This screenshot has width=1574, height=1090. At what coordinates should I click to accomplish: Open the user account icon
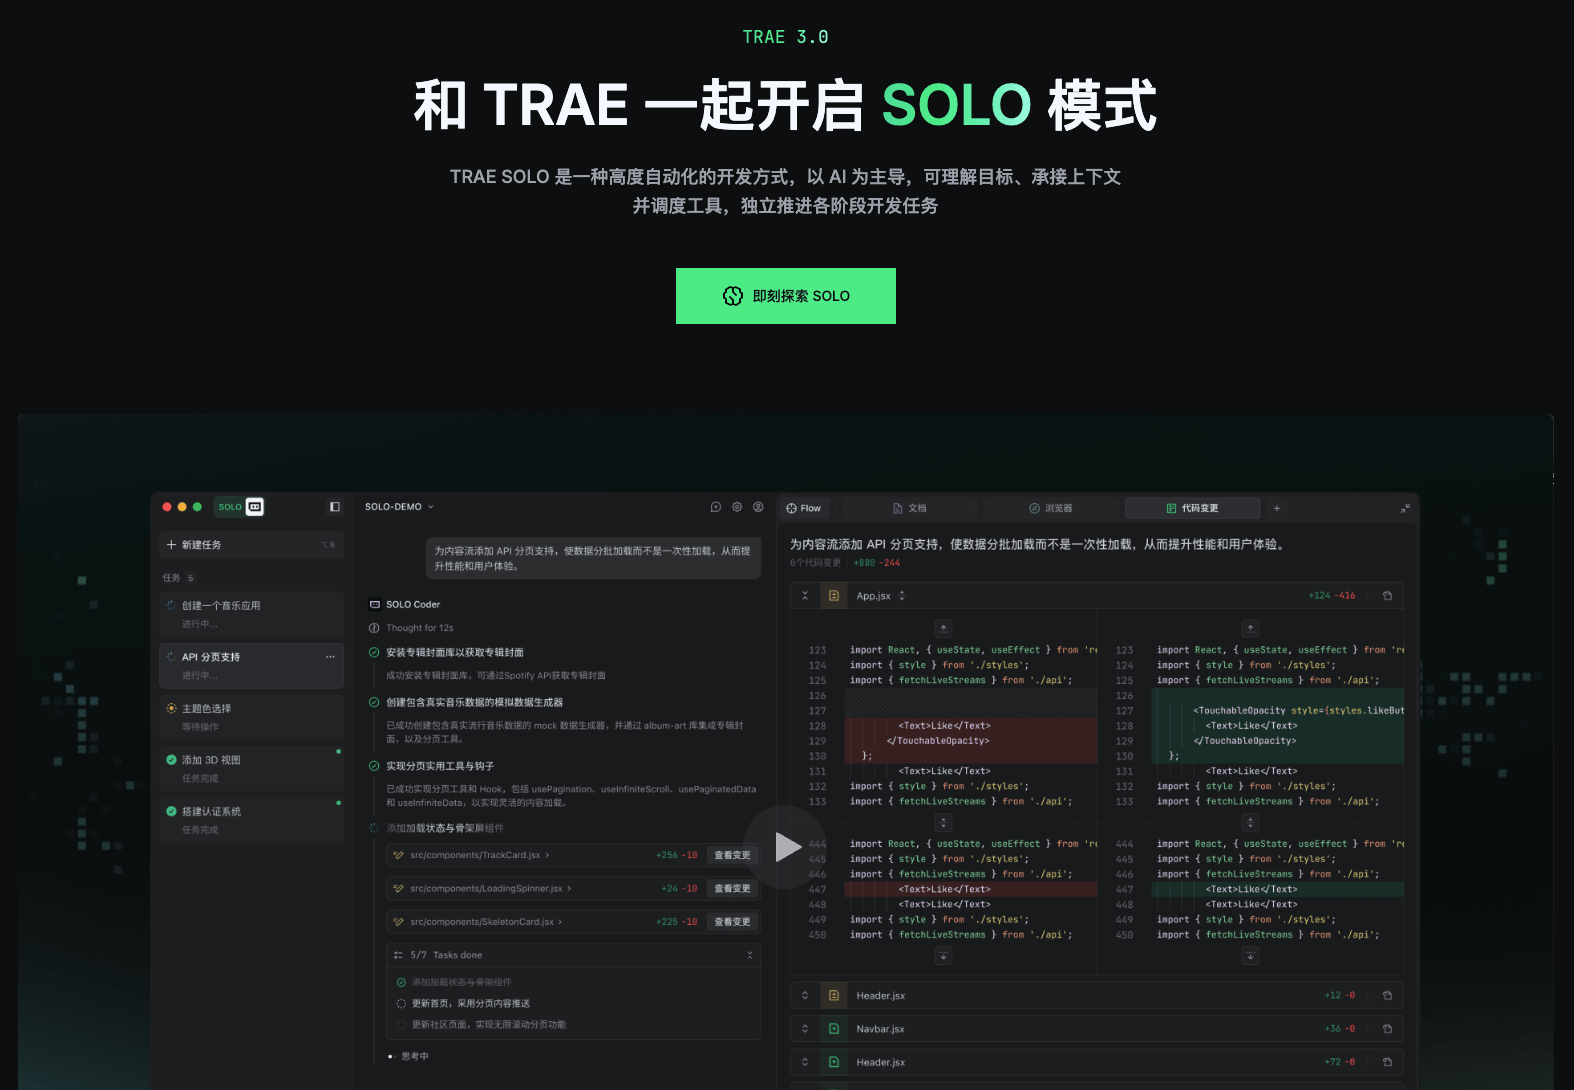coord(758,507)
